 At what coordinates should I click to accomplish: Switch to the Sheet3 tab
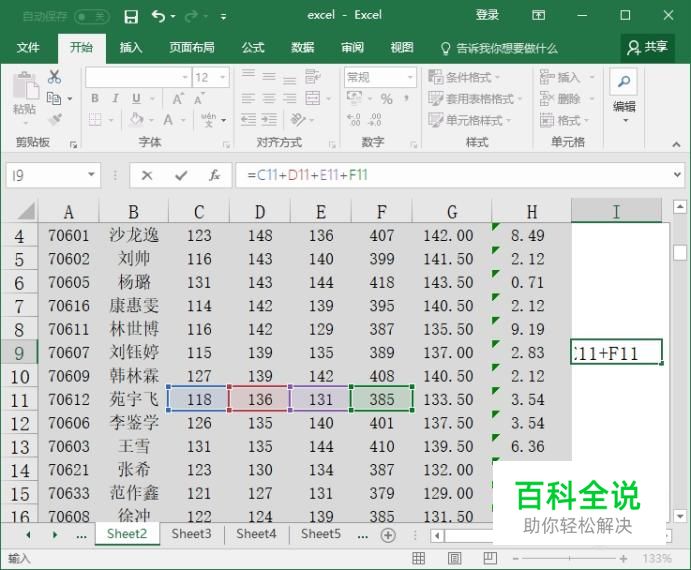(192, 534)
